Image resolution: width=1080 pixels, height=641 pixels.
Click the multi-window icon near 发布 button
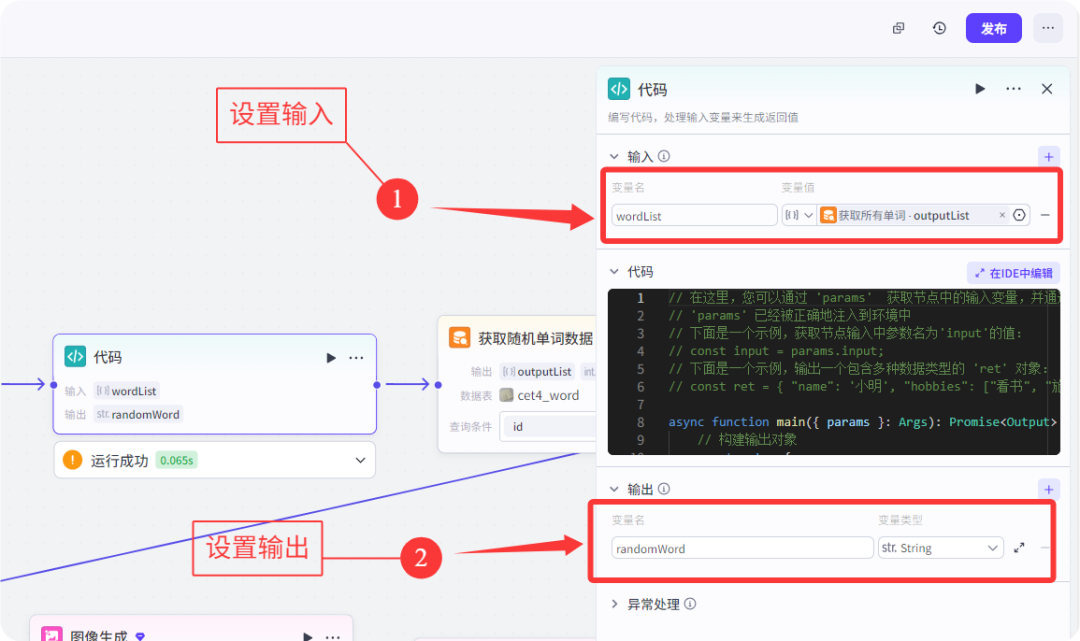(x=898, y=27)
